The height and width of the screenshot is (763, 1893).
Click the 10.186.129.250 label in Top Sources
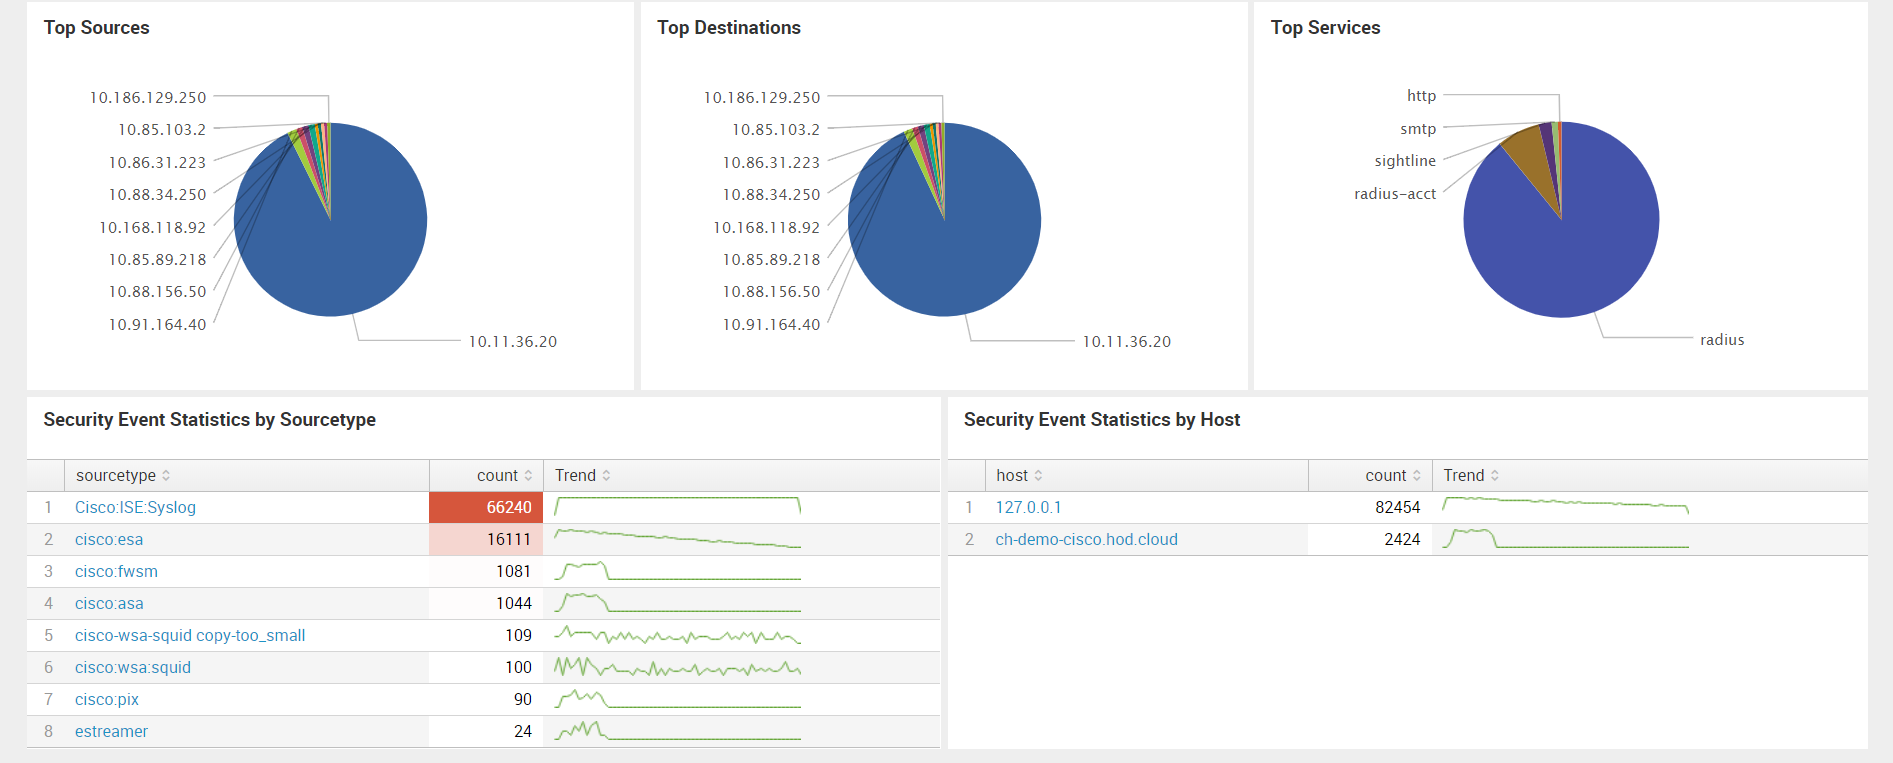pos(148,98)
